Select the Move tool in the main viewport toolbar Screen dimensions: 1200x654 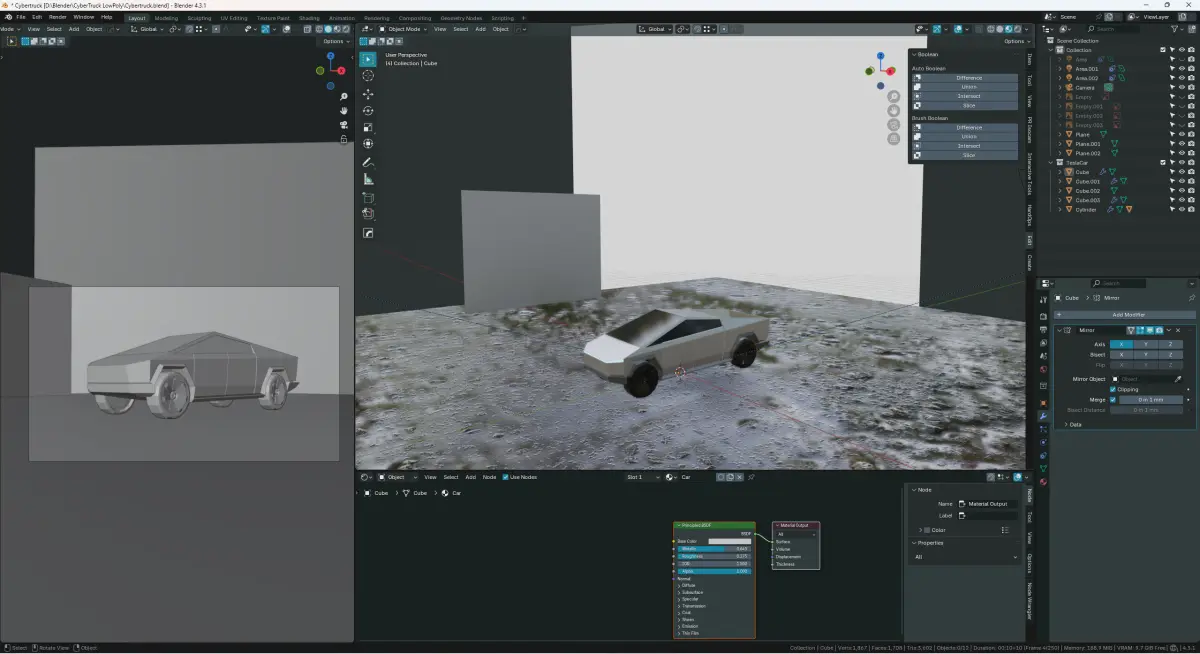tap(368, 94)
